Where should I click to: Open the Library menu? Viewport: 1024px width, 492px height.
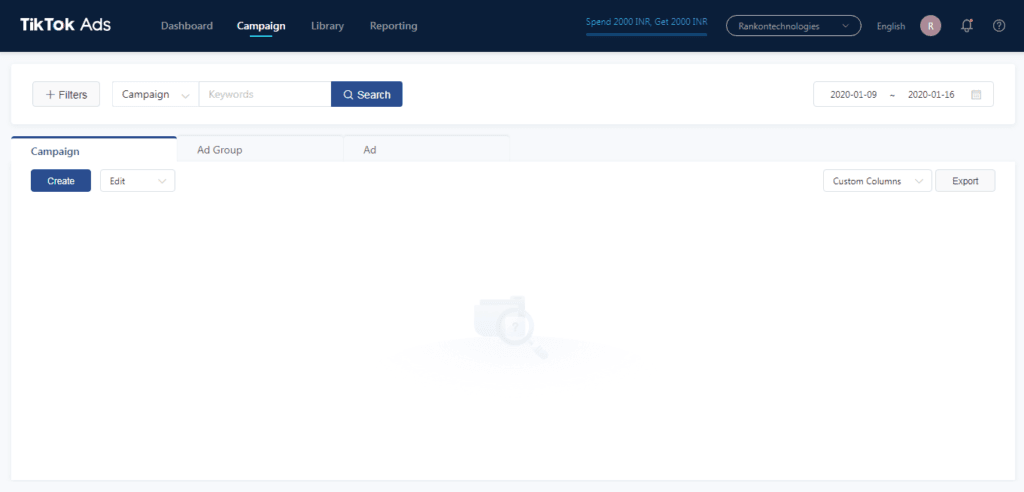click(328, 26)
